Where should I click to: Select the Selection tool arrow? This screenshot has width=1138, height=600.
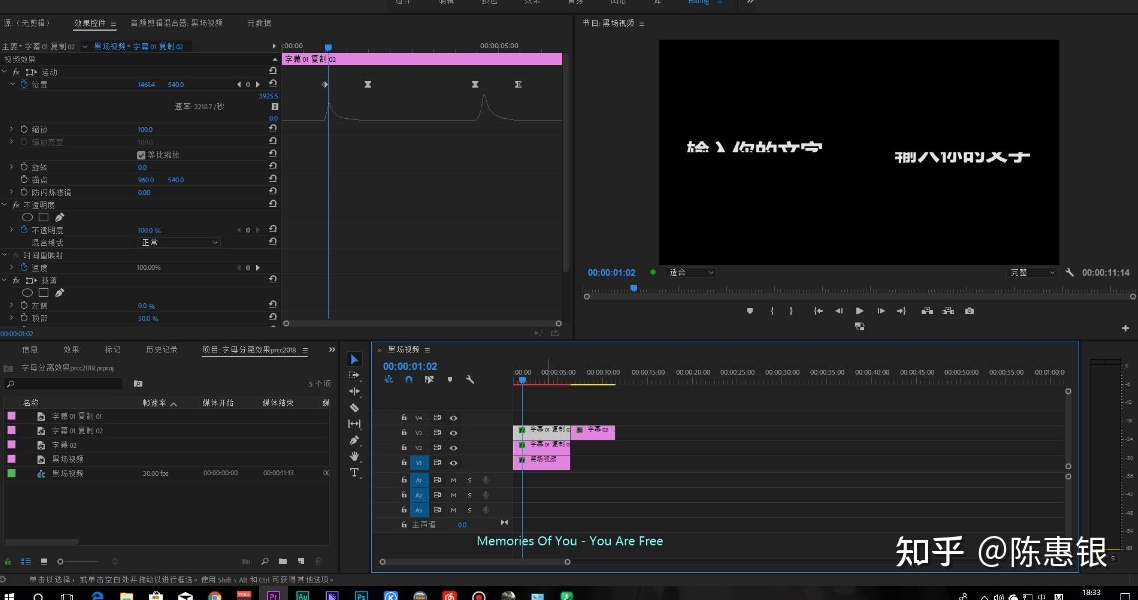354,360
